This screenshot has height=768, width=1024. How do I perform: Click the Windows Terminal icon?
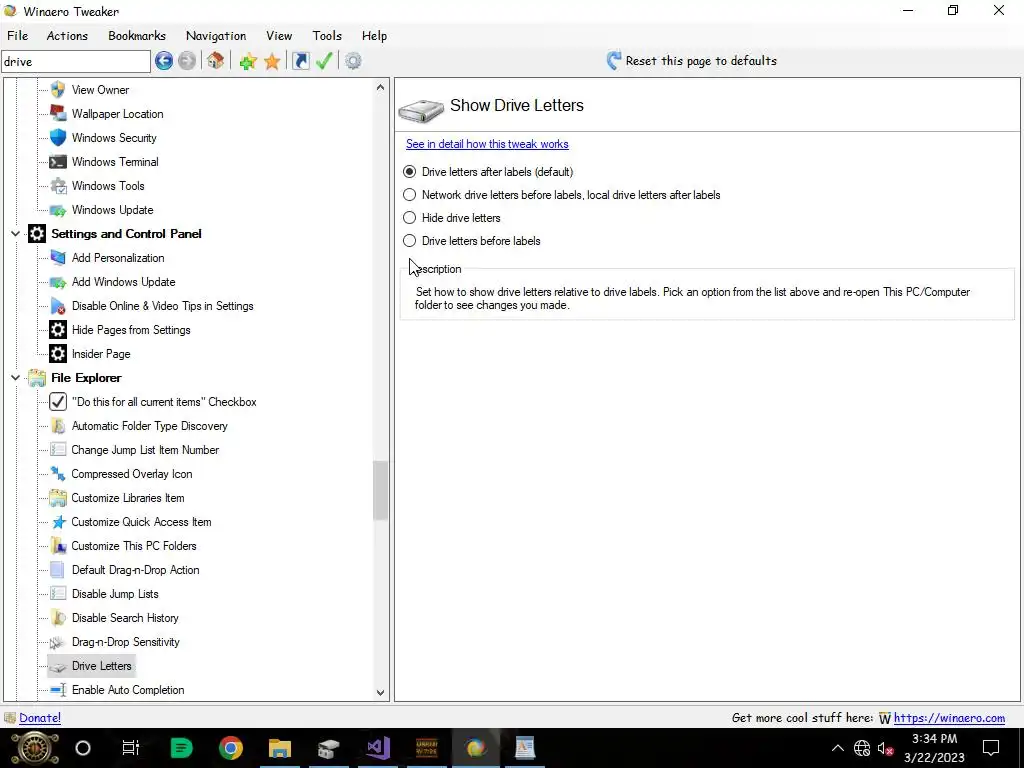coord(58,162)
